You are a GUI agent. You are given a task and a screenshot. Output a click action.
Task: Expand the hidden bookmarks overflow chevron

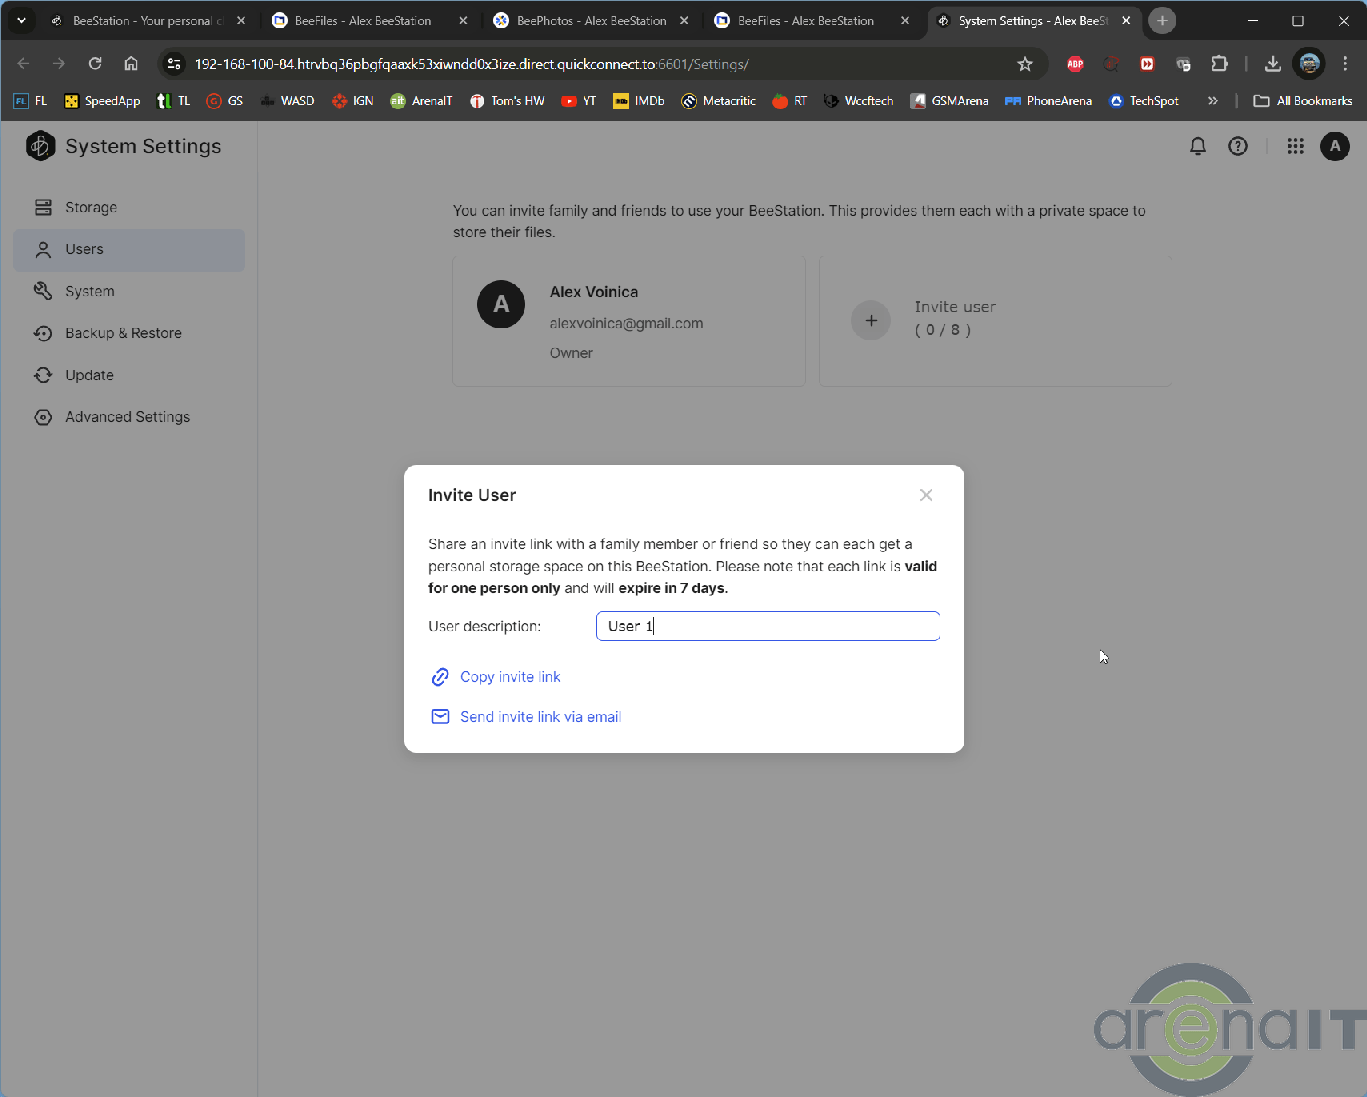pos(1213,101)
